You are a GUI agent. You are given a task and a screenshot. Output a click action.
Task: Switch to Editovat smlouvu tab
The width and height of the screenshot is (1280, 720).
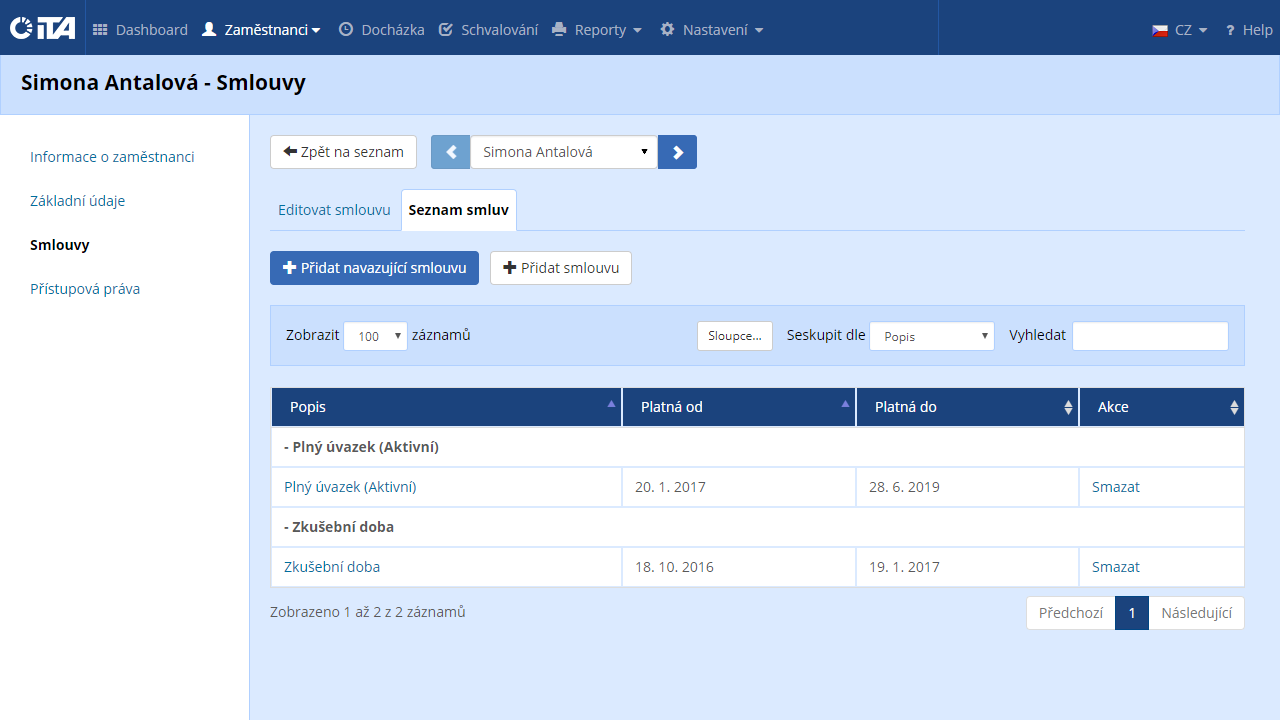334,210
